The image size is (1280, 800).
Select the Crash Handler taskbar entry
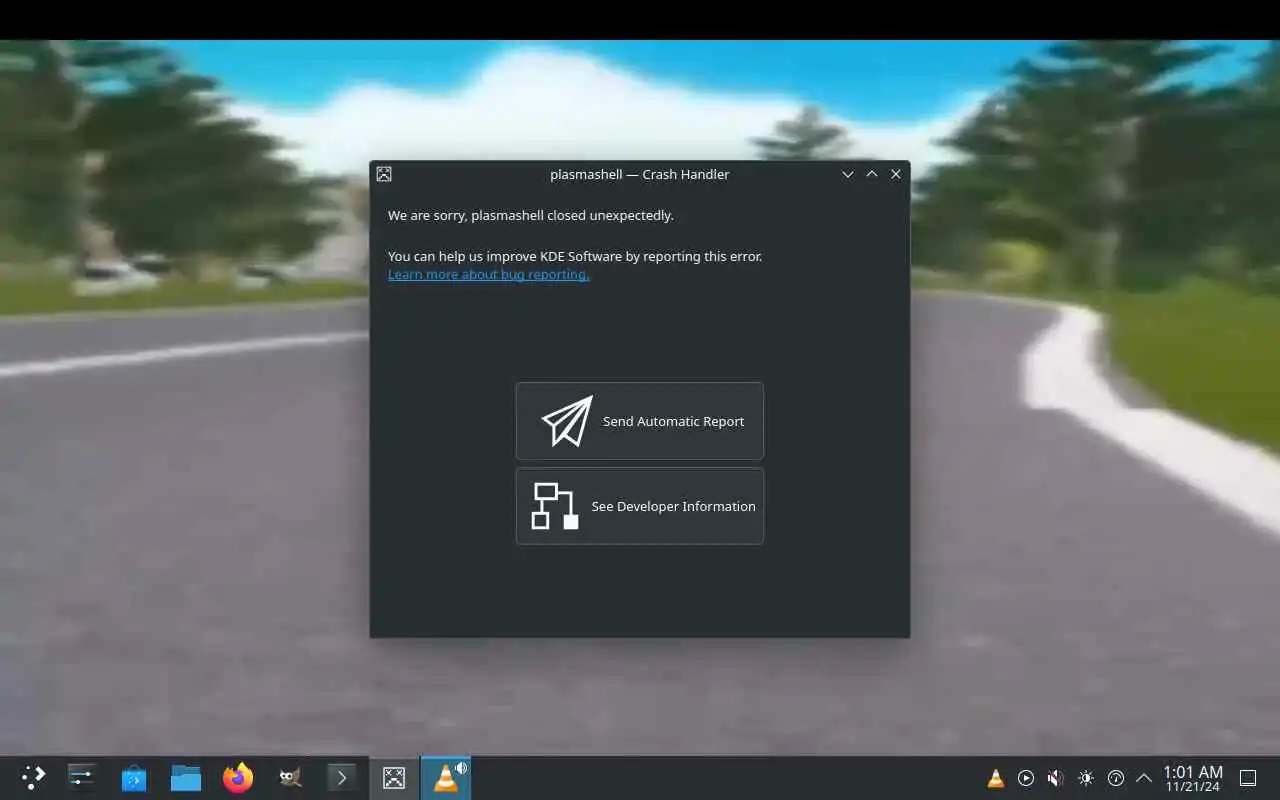(x=394, y=777)
